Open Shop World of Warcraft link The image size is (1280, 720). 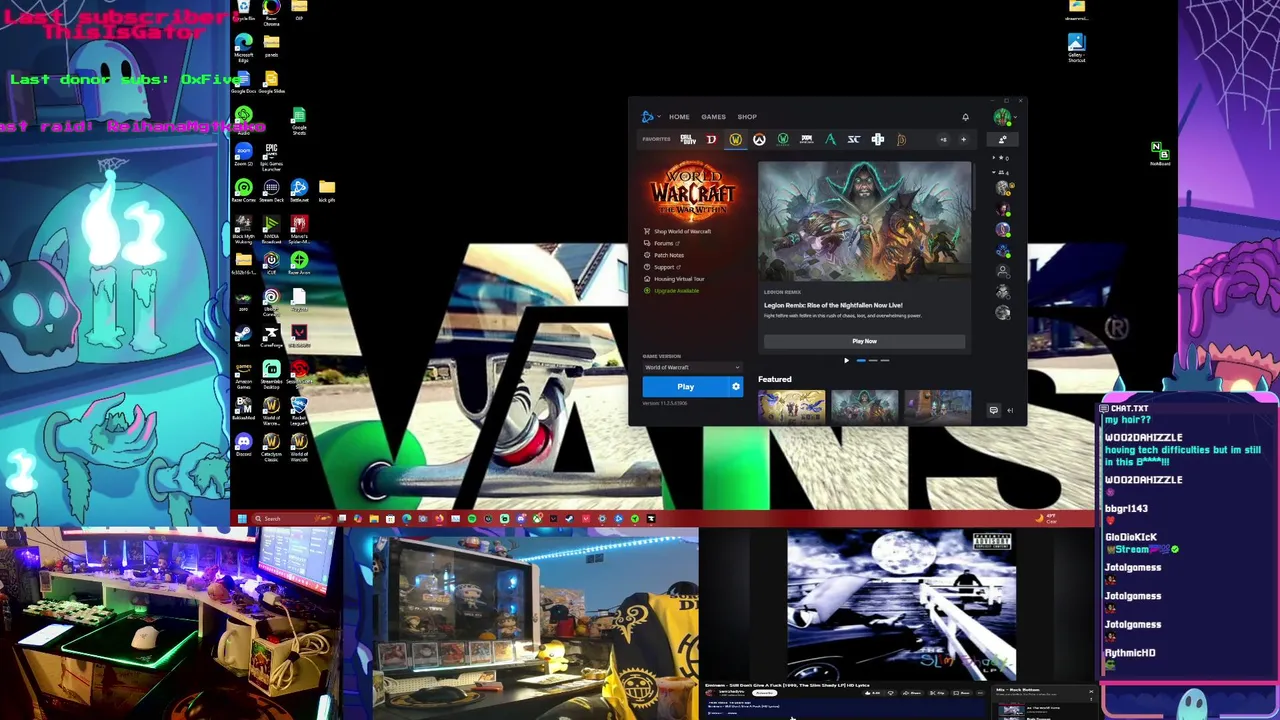pos(682,231)
